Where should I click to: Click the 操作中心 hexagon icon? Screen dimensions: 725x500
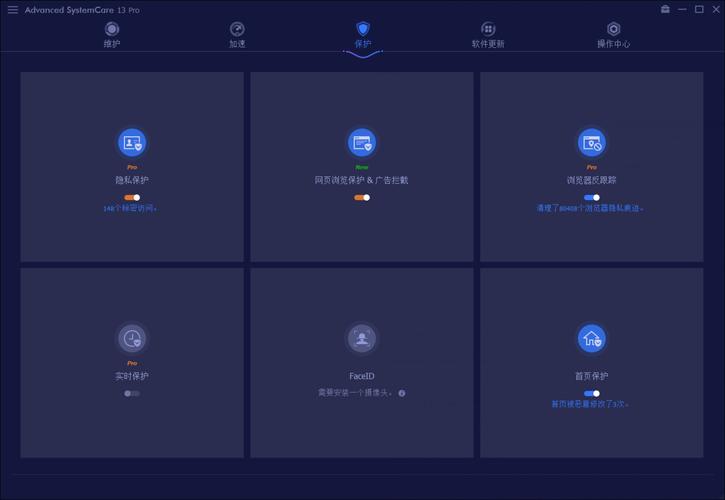(614, 29)
